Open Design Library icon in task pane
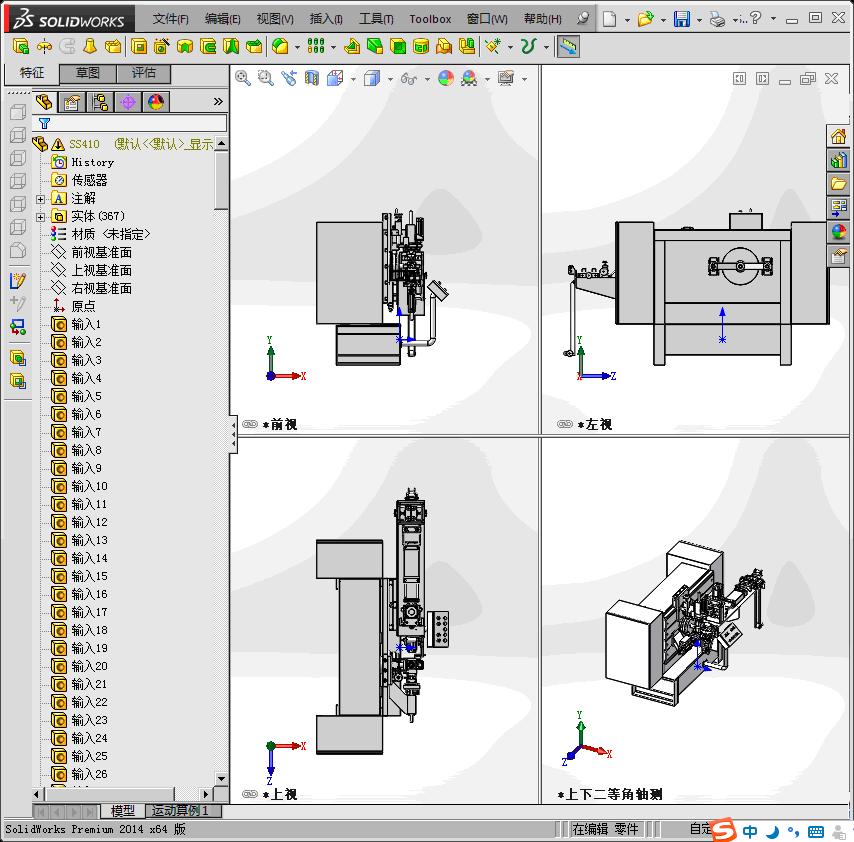The height and width of the screenshot is (842, 854). tap(838, 160)
